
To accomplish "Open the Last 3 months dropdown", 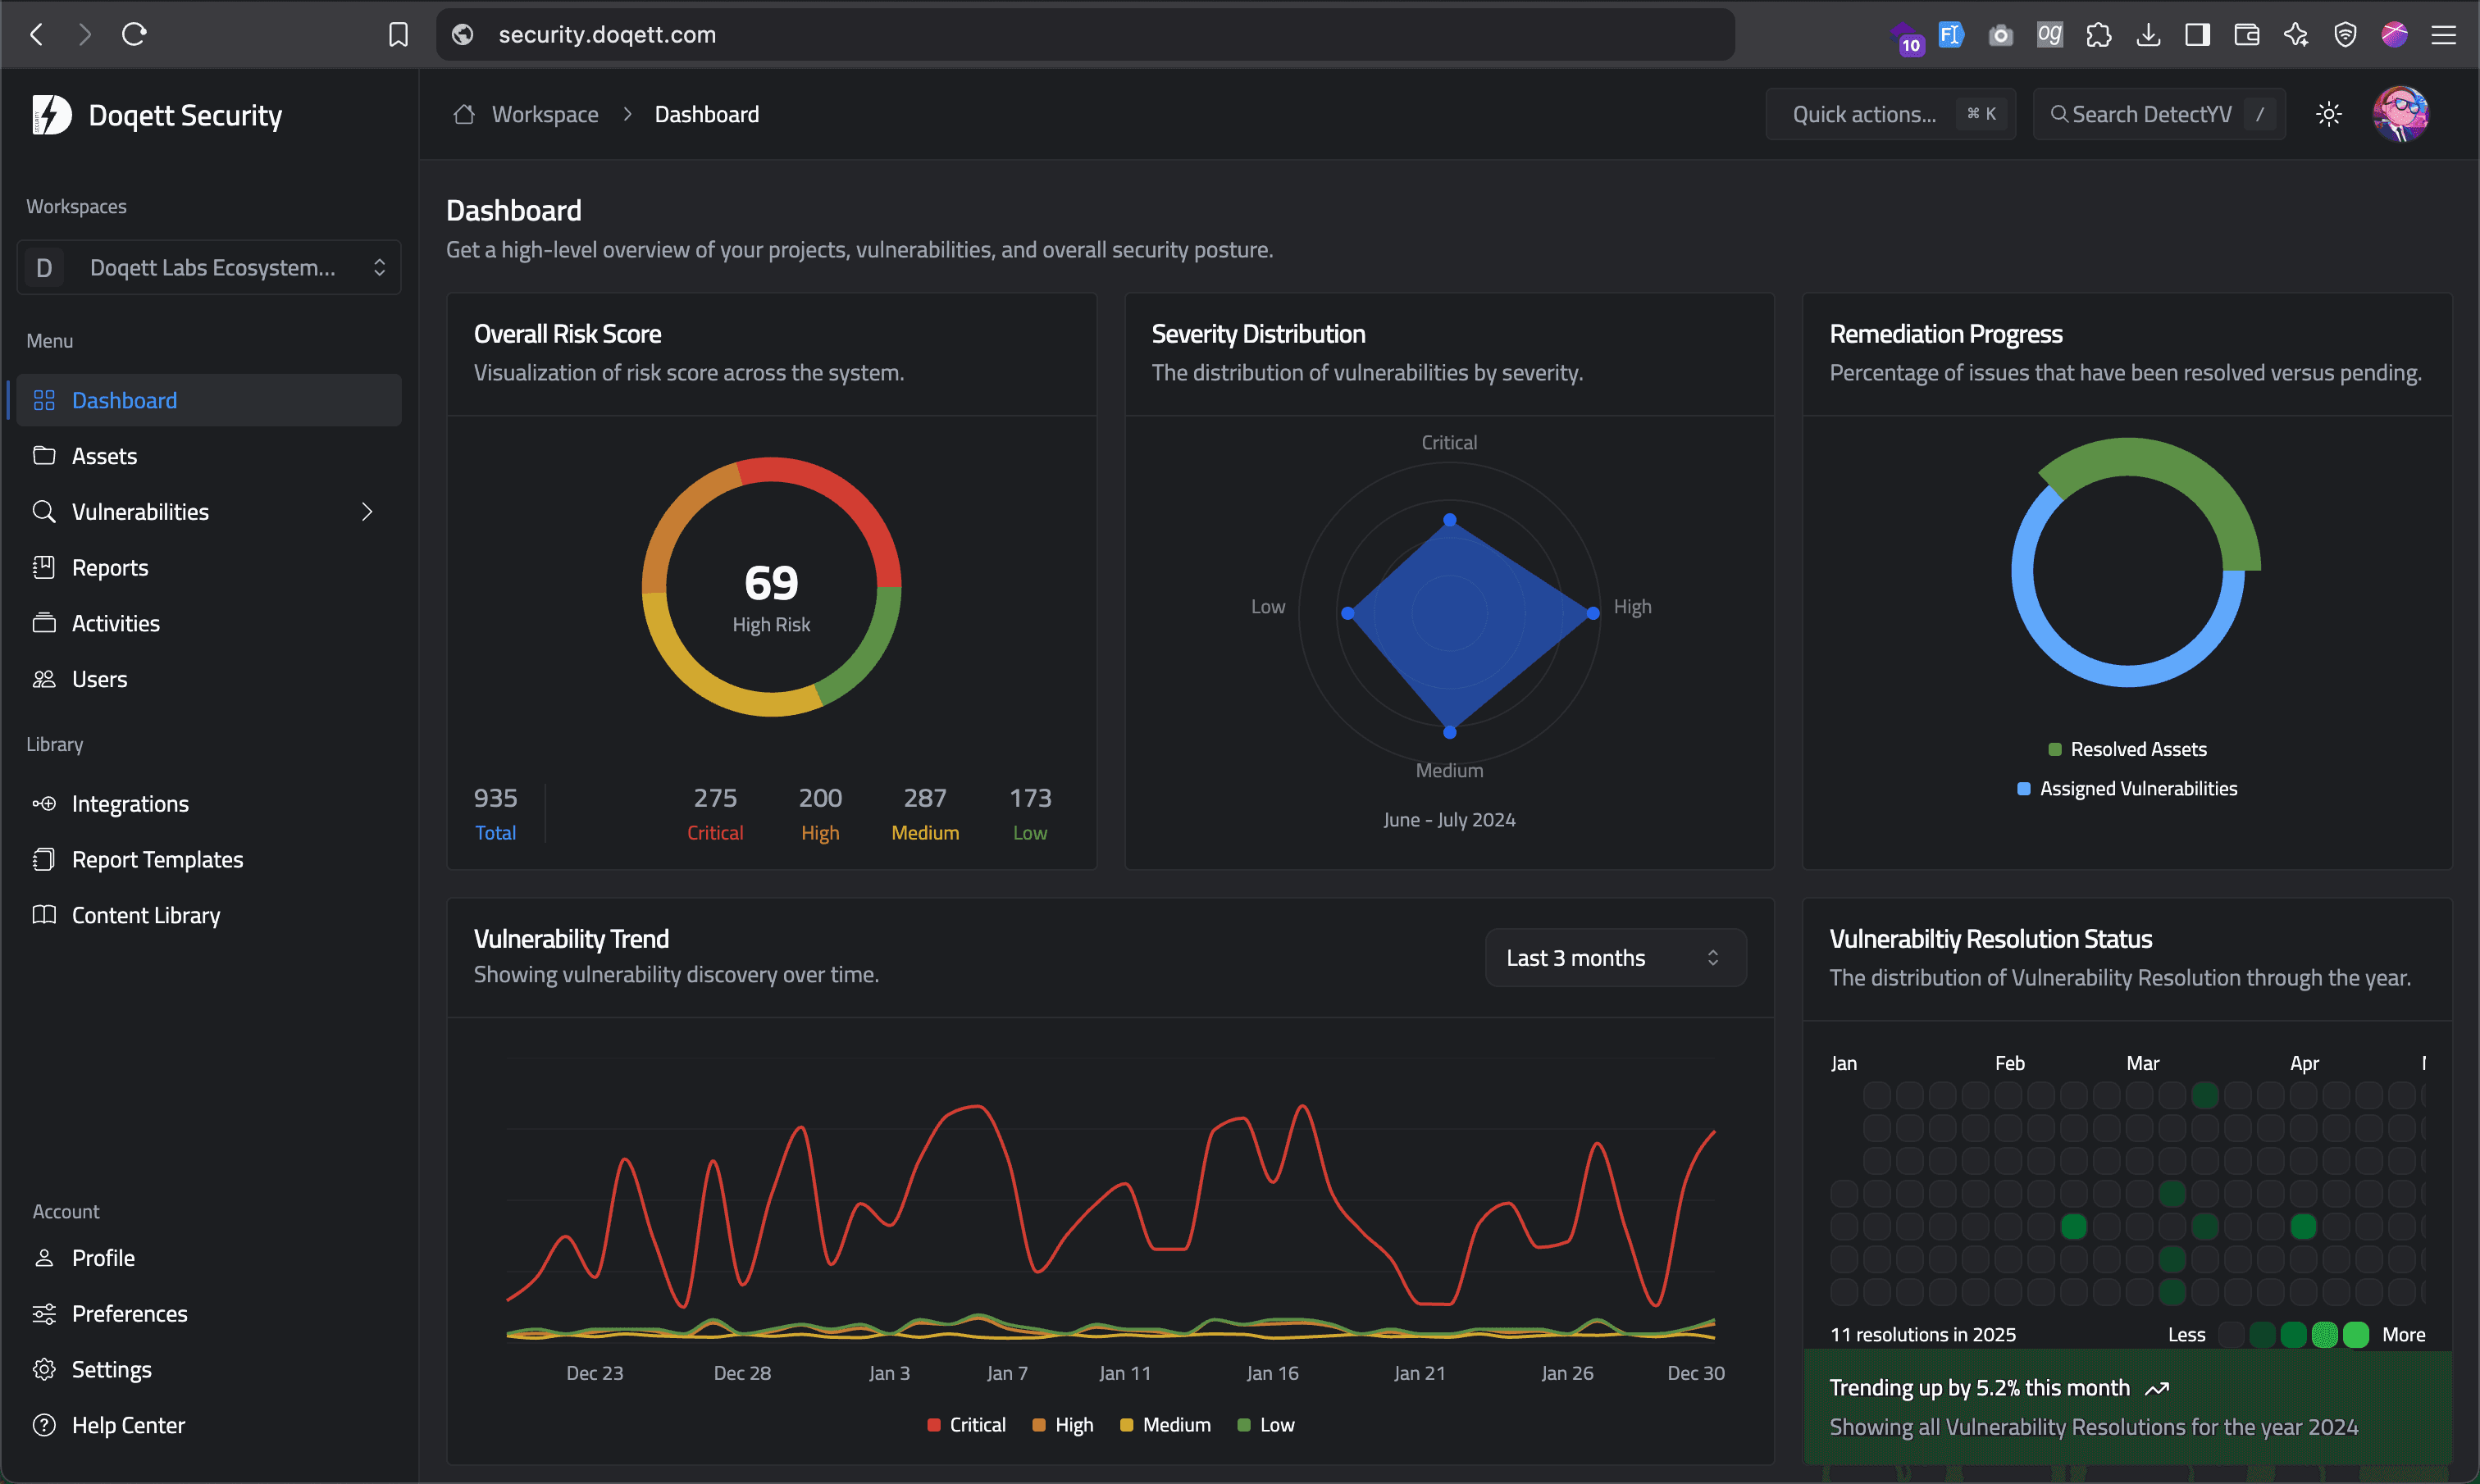I will coord(1614,958).
